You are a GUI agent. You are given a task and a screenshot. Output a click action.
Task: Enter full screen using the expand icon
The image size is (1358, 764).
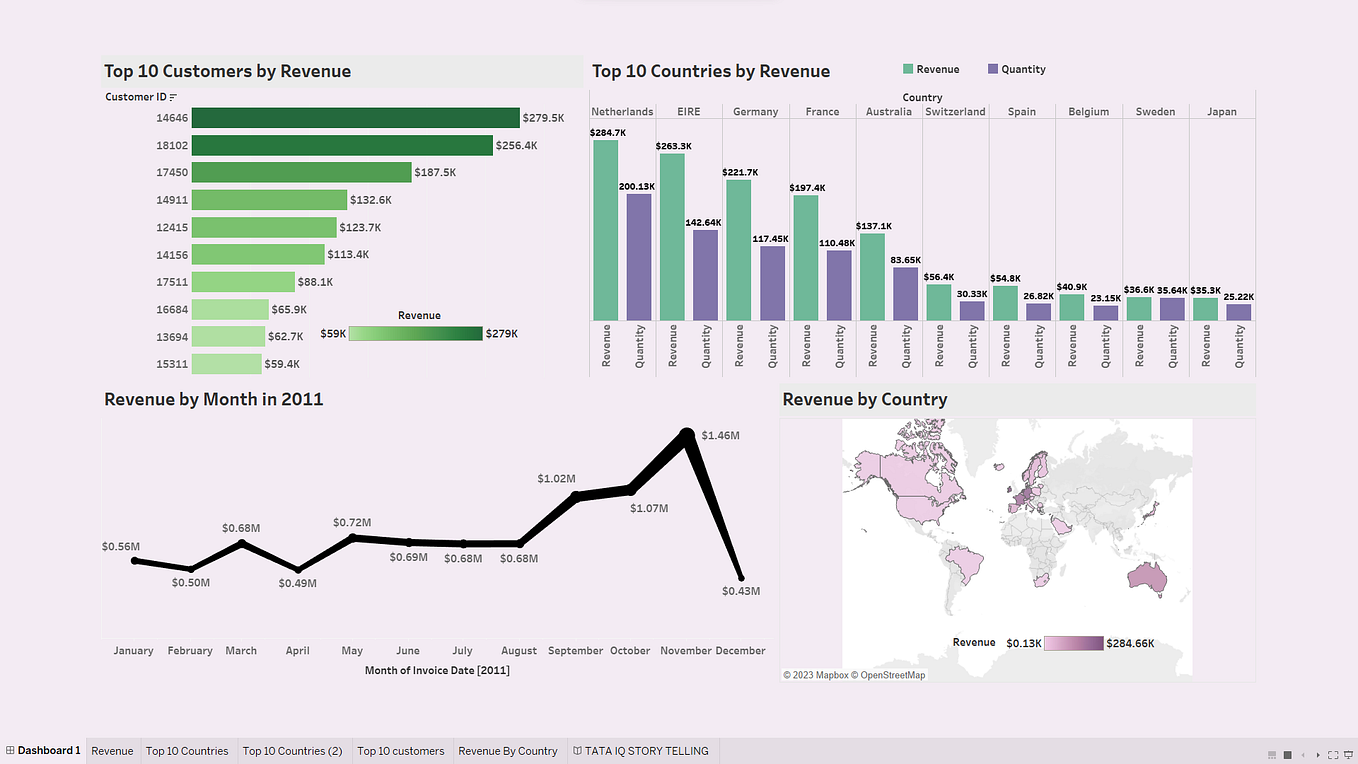pos(1335,755)
